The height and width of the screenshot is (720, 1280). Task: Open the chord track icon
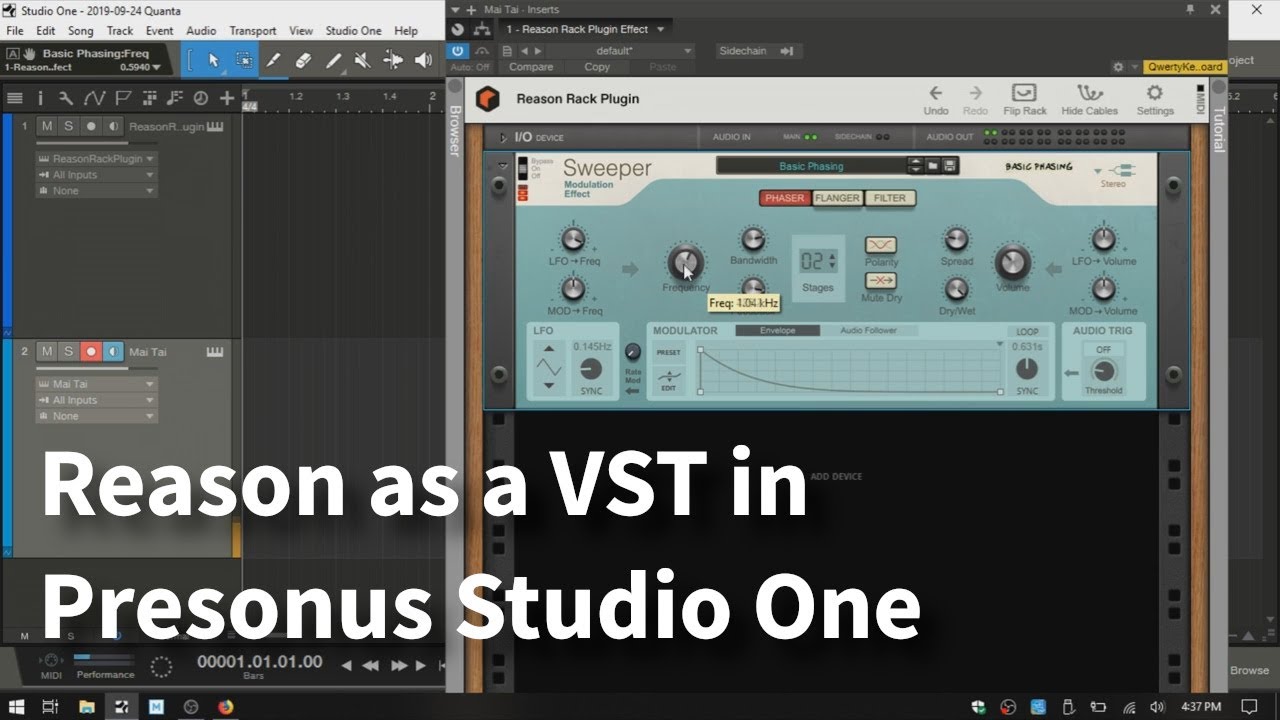(x=175, y=98)
